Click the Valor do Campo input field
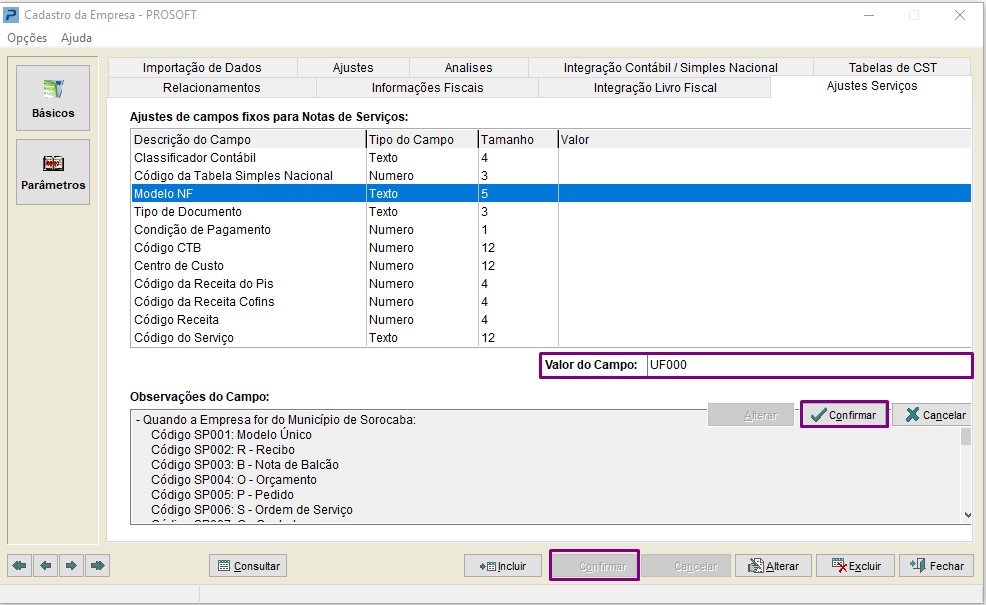Viewport: 986px width, 605px height. coord(807,365)
